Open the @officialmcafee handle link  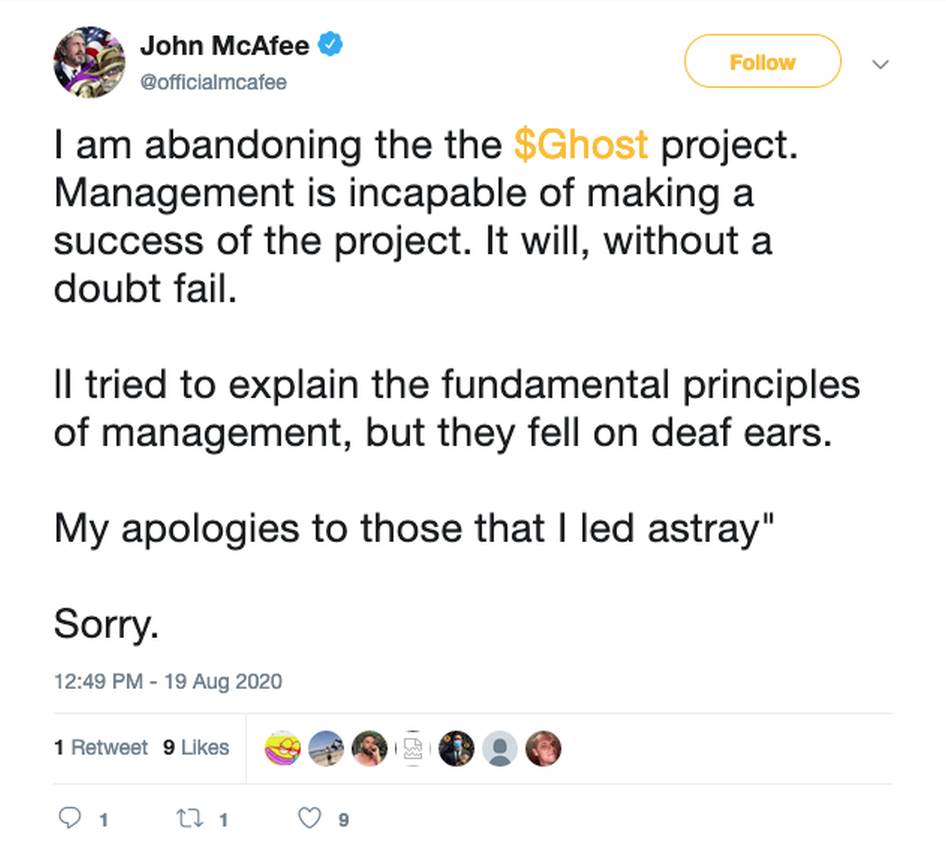pos(213,82)
